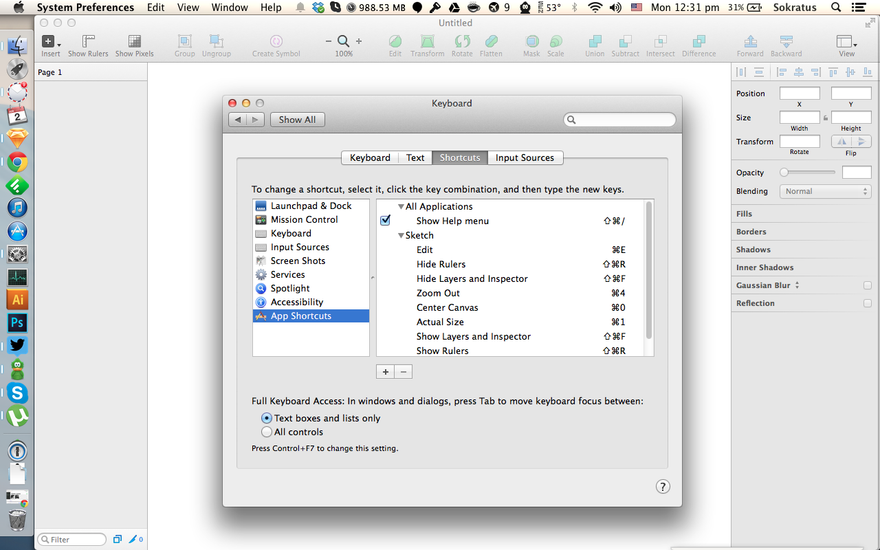Image resolution: width=880 pixels, height=550 pixels.
Task: Click the zoom magnifier icon in Sketch toolbar
Action: [x=343, y=41]
